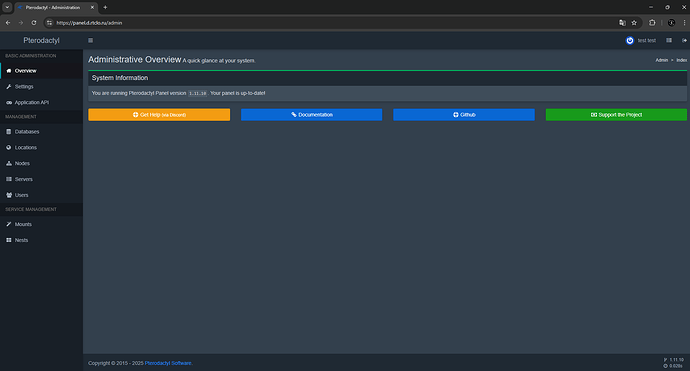
Task: Go to Databases in sidebar
Action: (41, 132)
